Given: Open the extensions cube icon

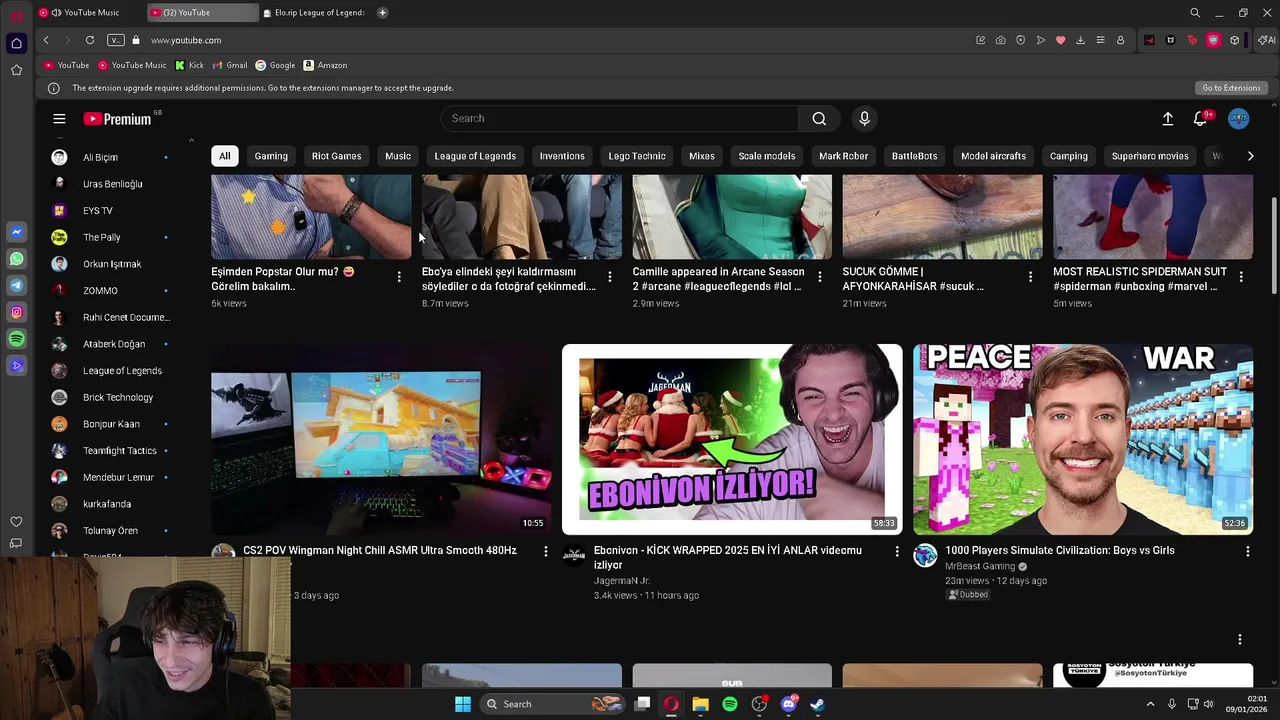Looking at the screenshot, I should [x=1235, y=40].
